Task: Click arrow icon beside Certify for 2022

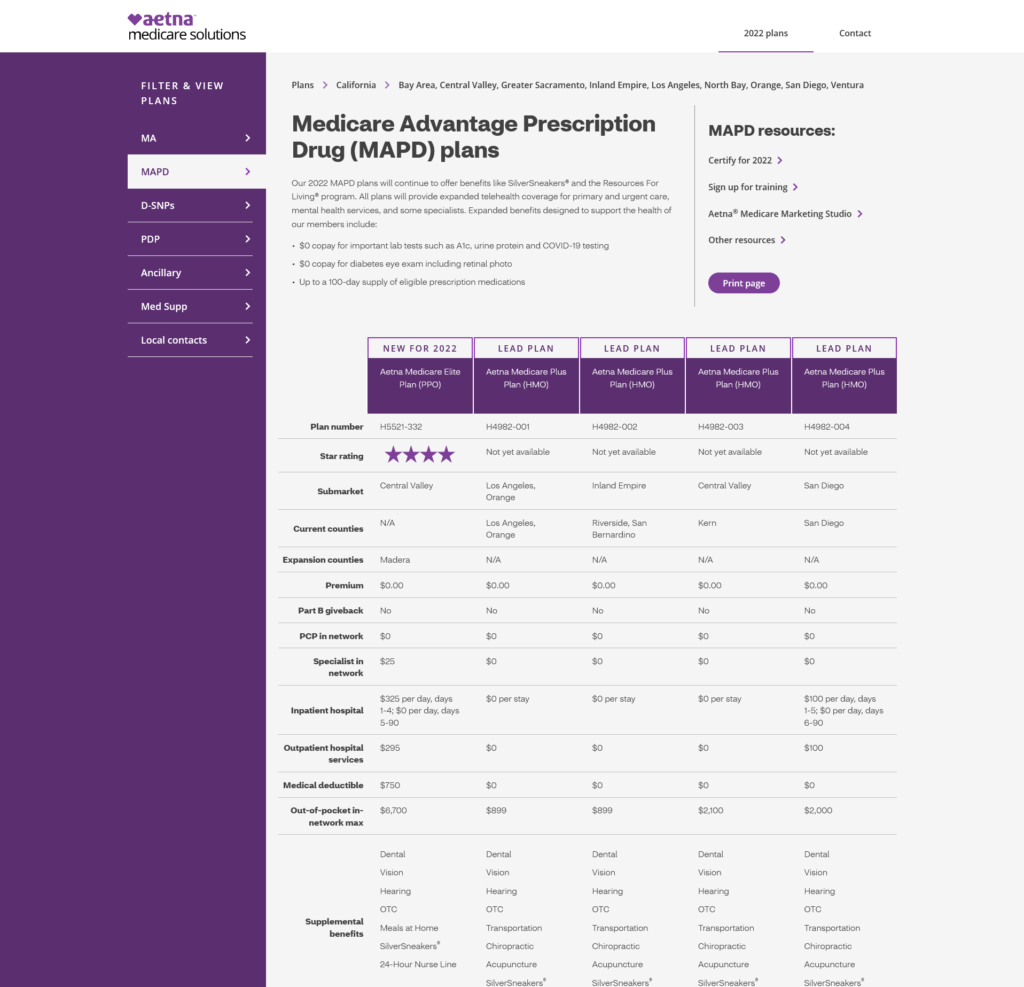Action: coord(780,161)
